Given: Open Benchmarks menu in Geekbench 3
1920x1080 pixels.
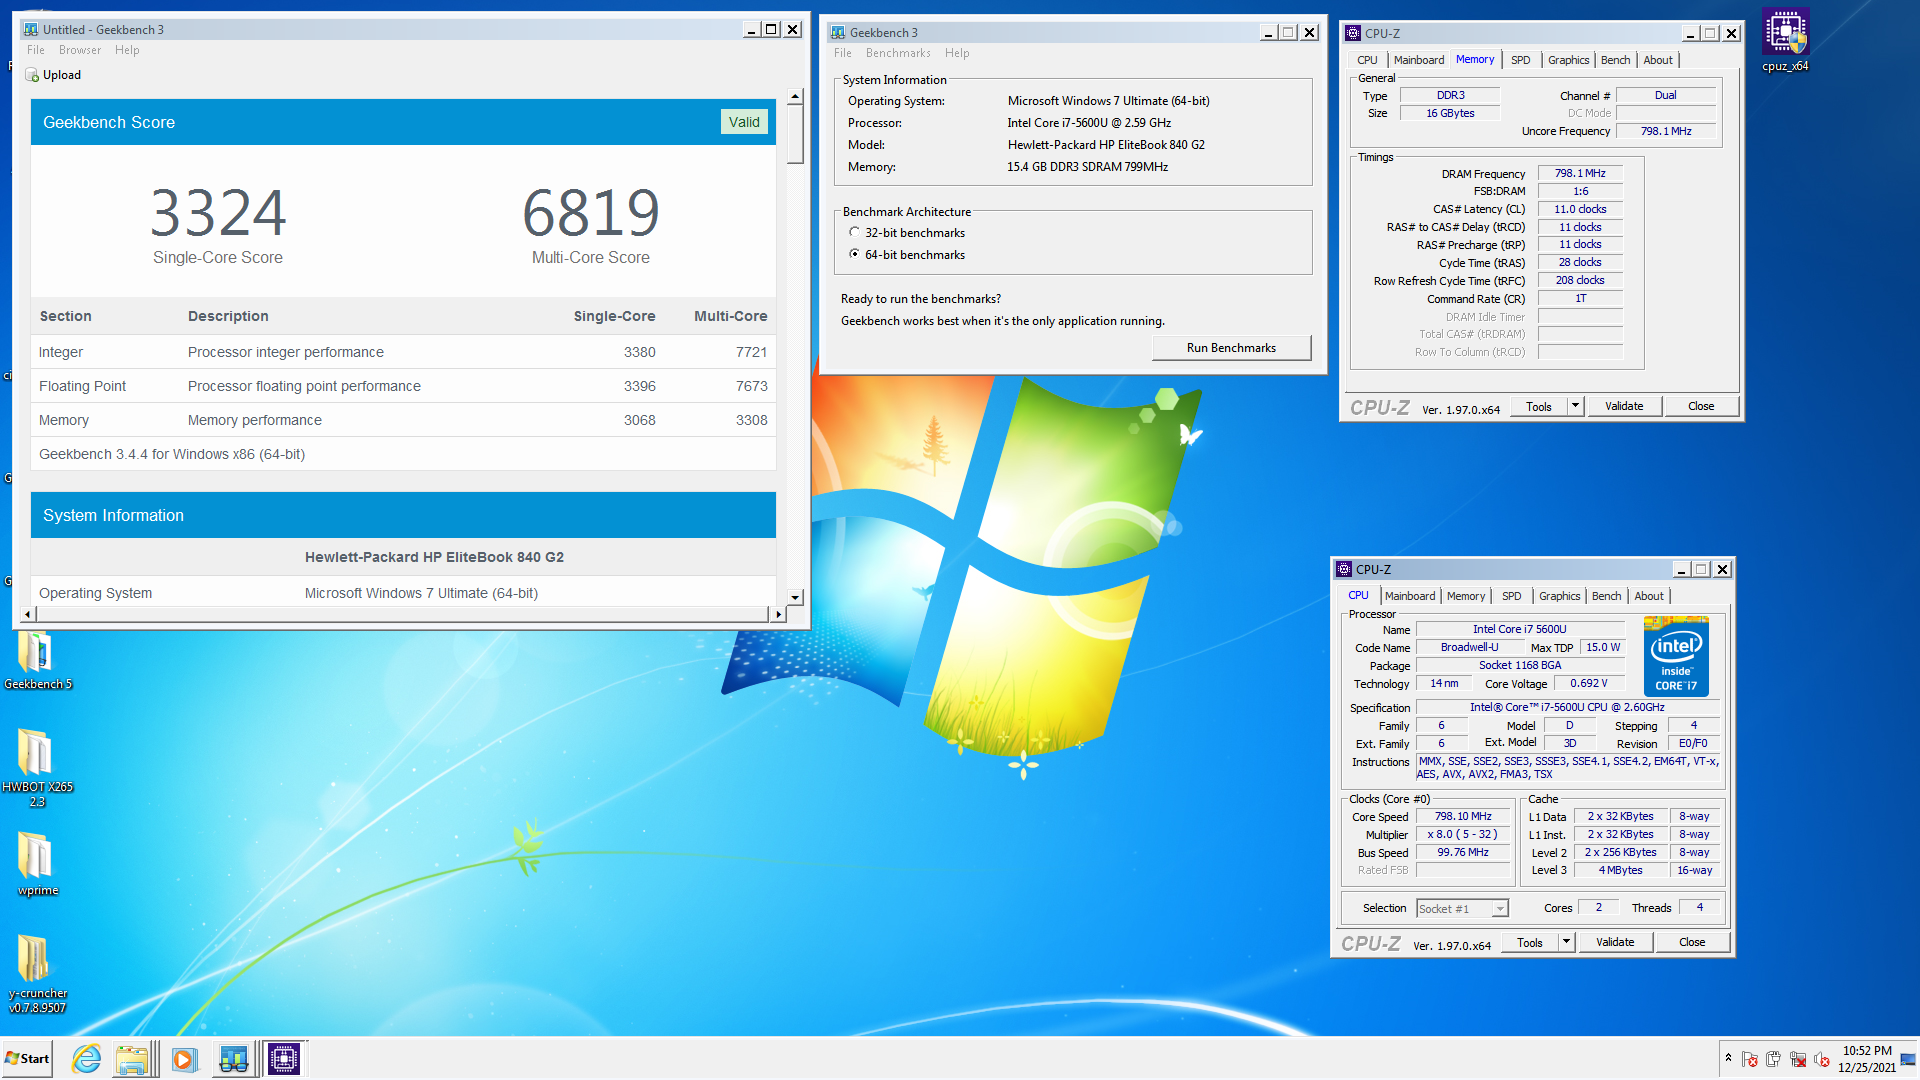Looking at the screenshot, I should 898,53.
